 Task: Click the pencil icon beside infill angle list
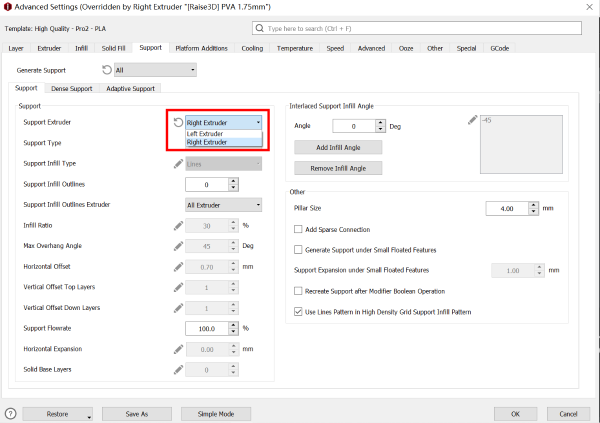(472, 122)
